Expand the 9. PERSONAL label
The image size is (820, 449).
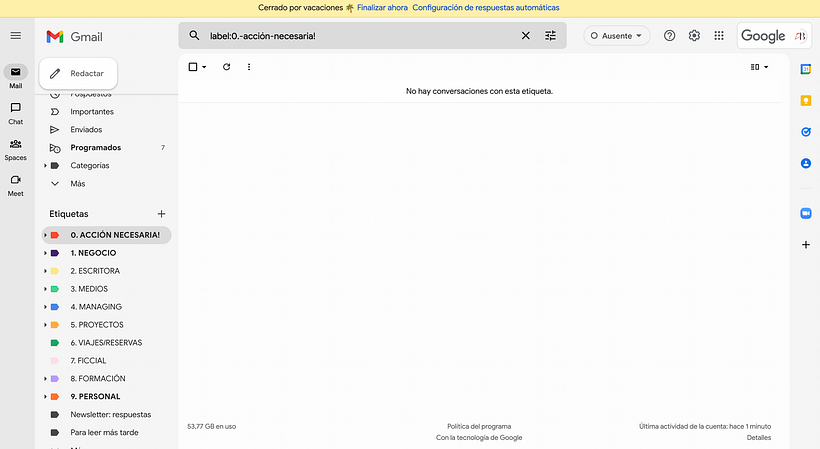(x=45, y=397)
